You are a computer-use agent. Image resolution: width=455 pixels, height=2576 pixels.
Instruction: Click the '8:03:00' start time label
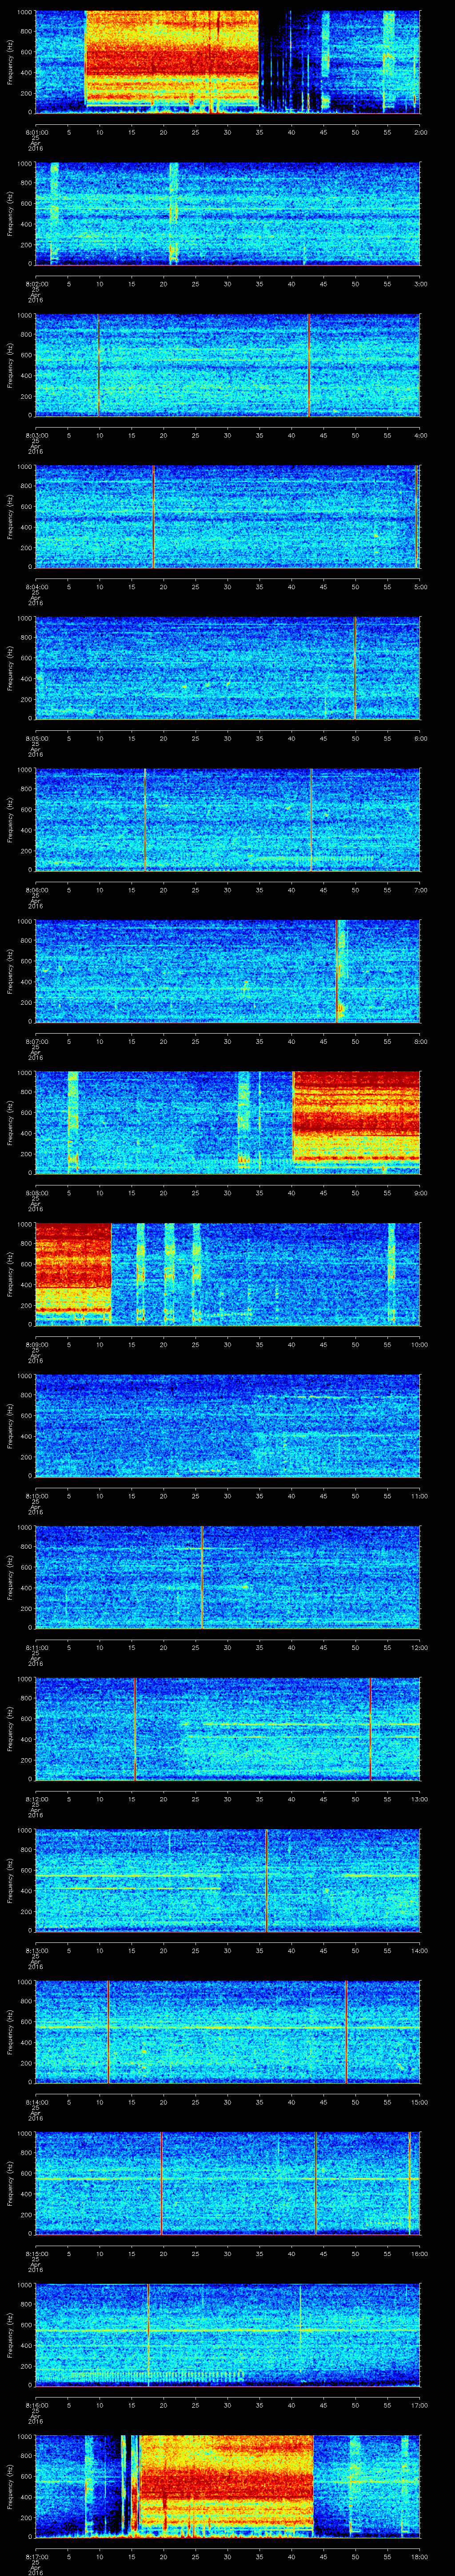(36, 435)
